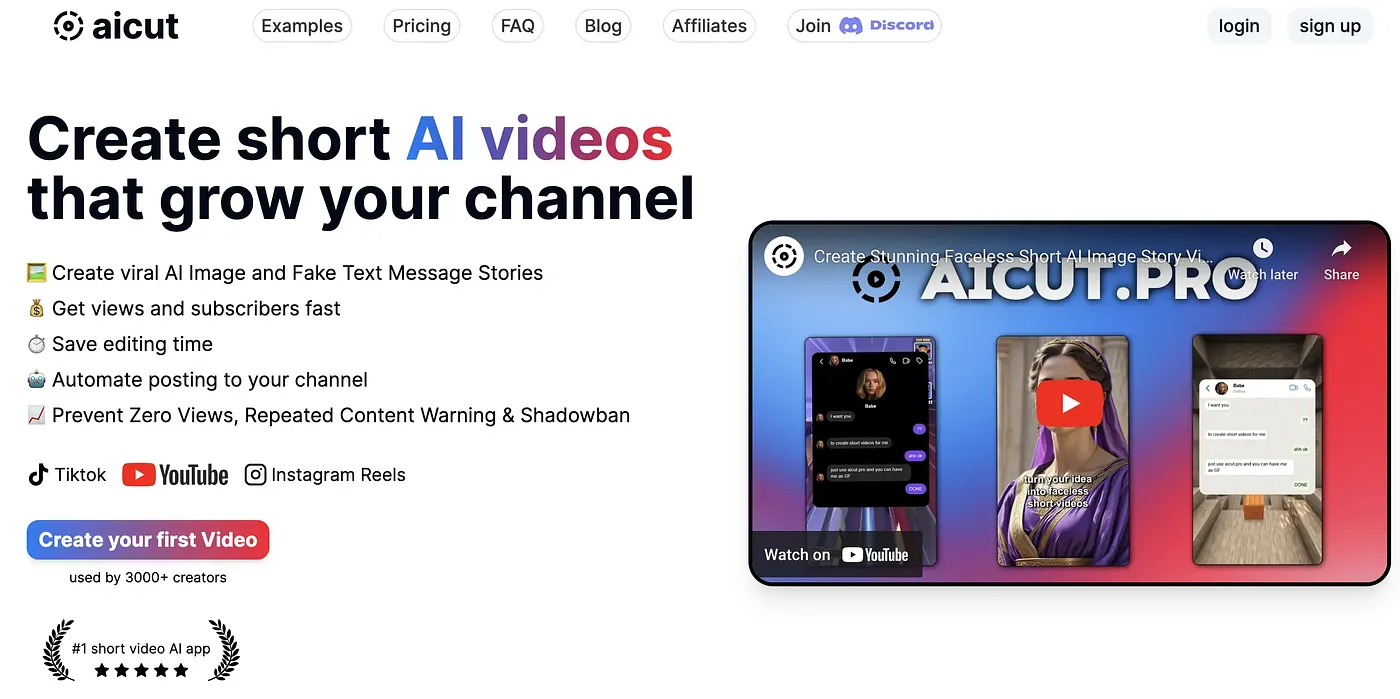Click the sign up button

click(x=1330, y=26)
